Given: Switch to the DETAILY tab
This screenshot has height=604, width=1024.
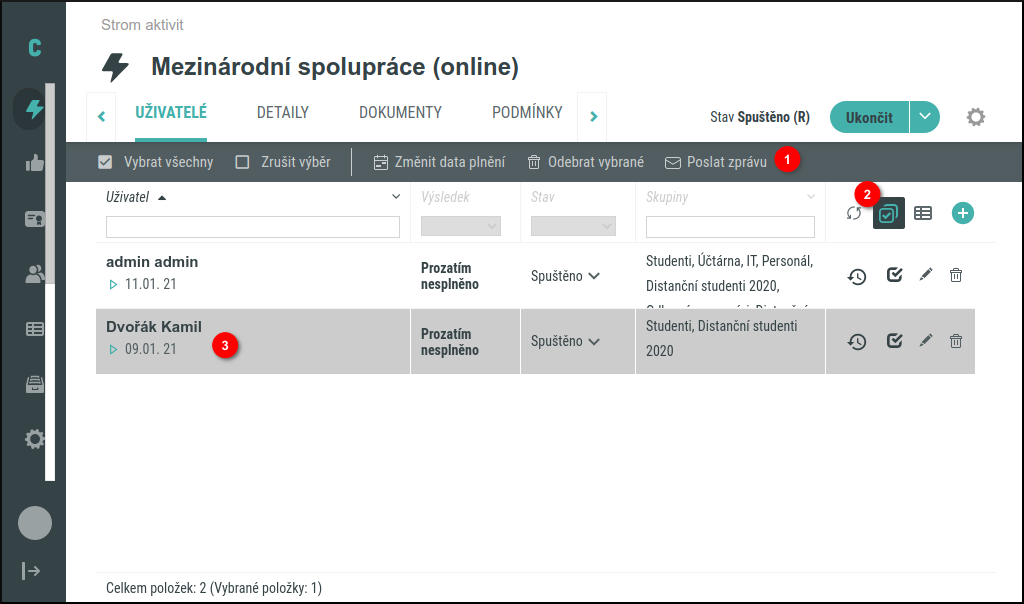Looking at the screenshot, I should pyautogui.click(x=282, y=113).
